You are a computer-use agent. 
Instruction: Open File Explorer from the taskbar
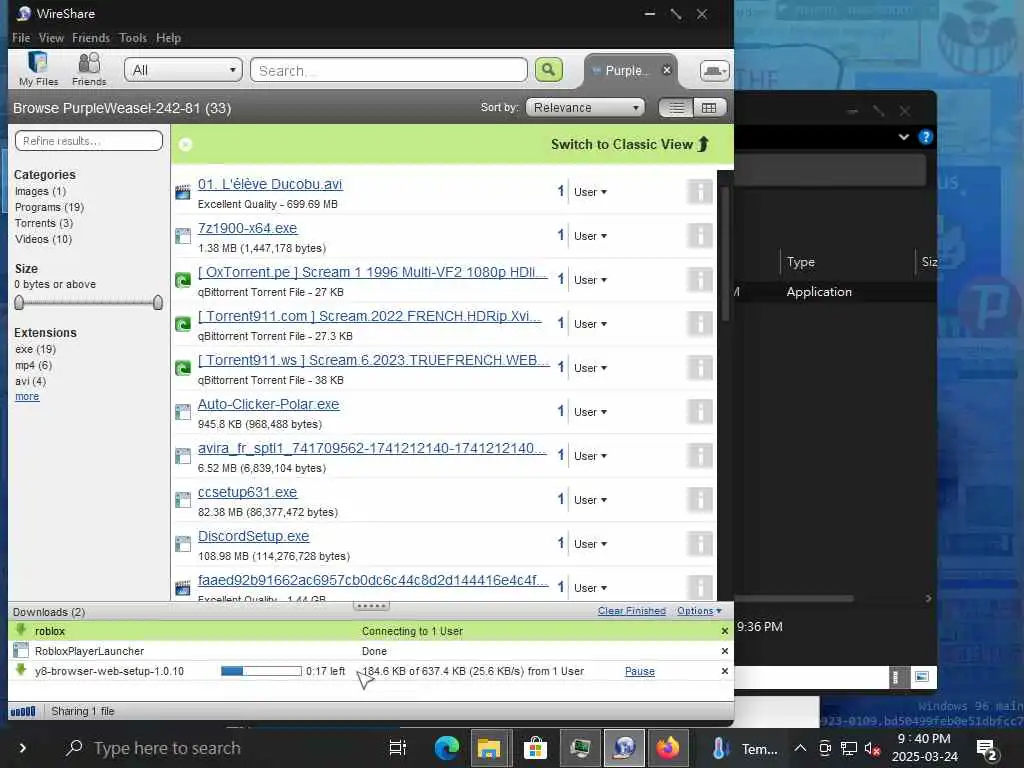pyautogui.click(x=488, y=748)
